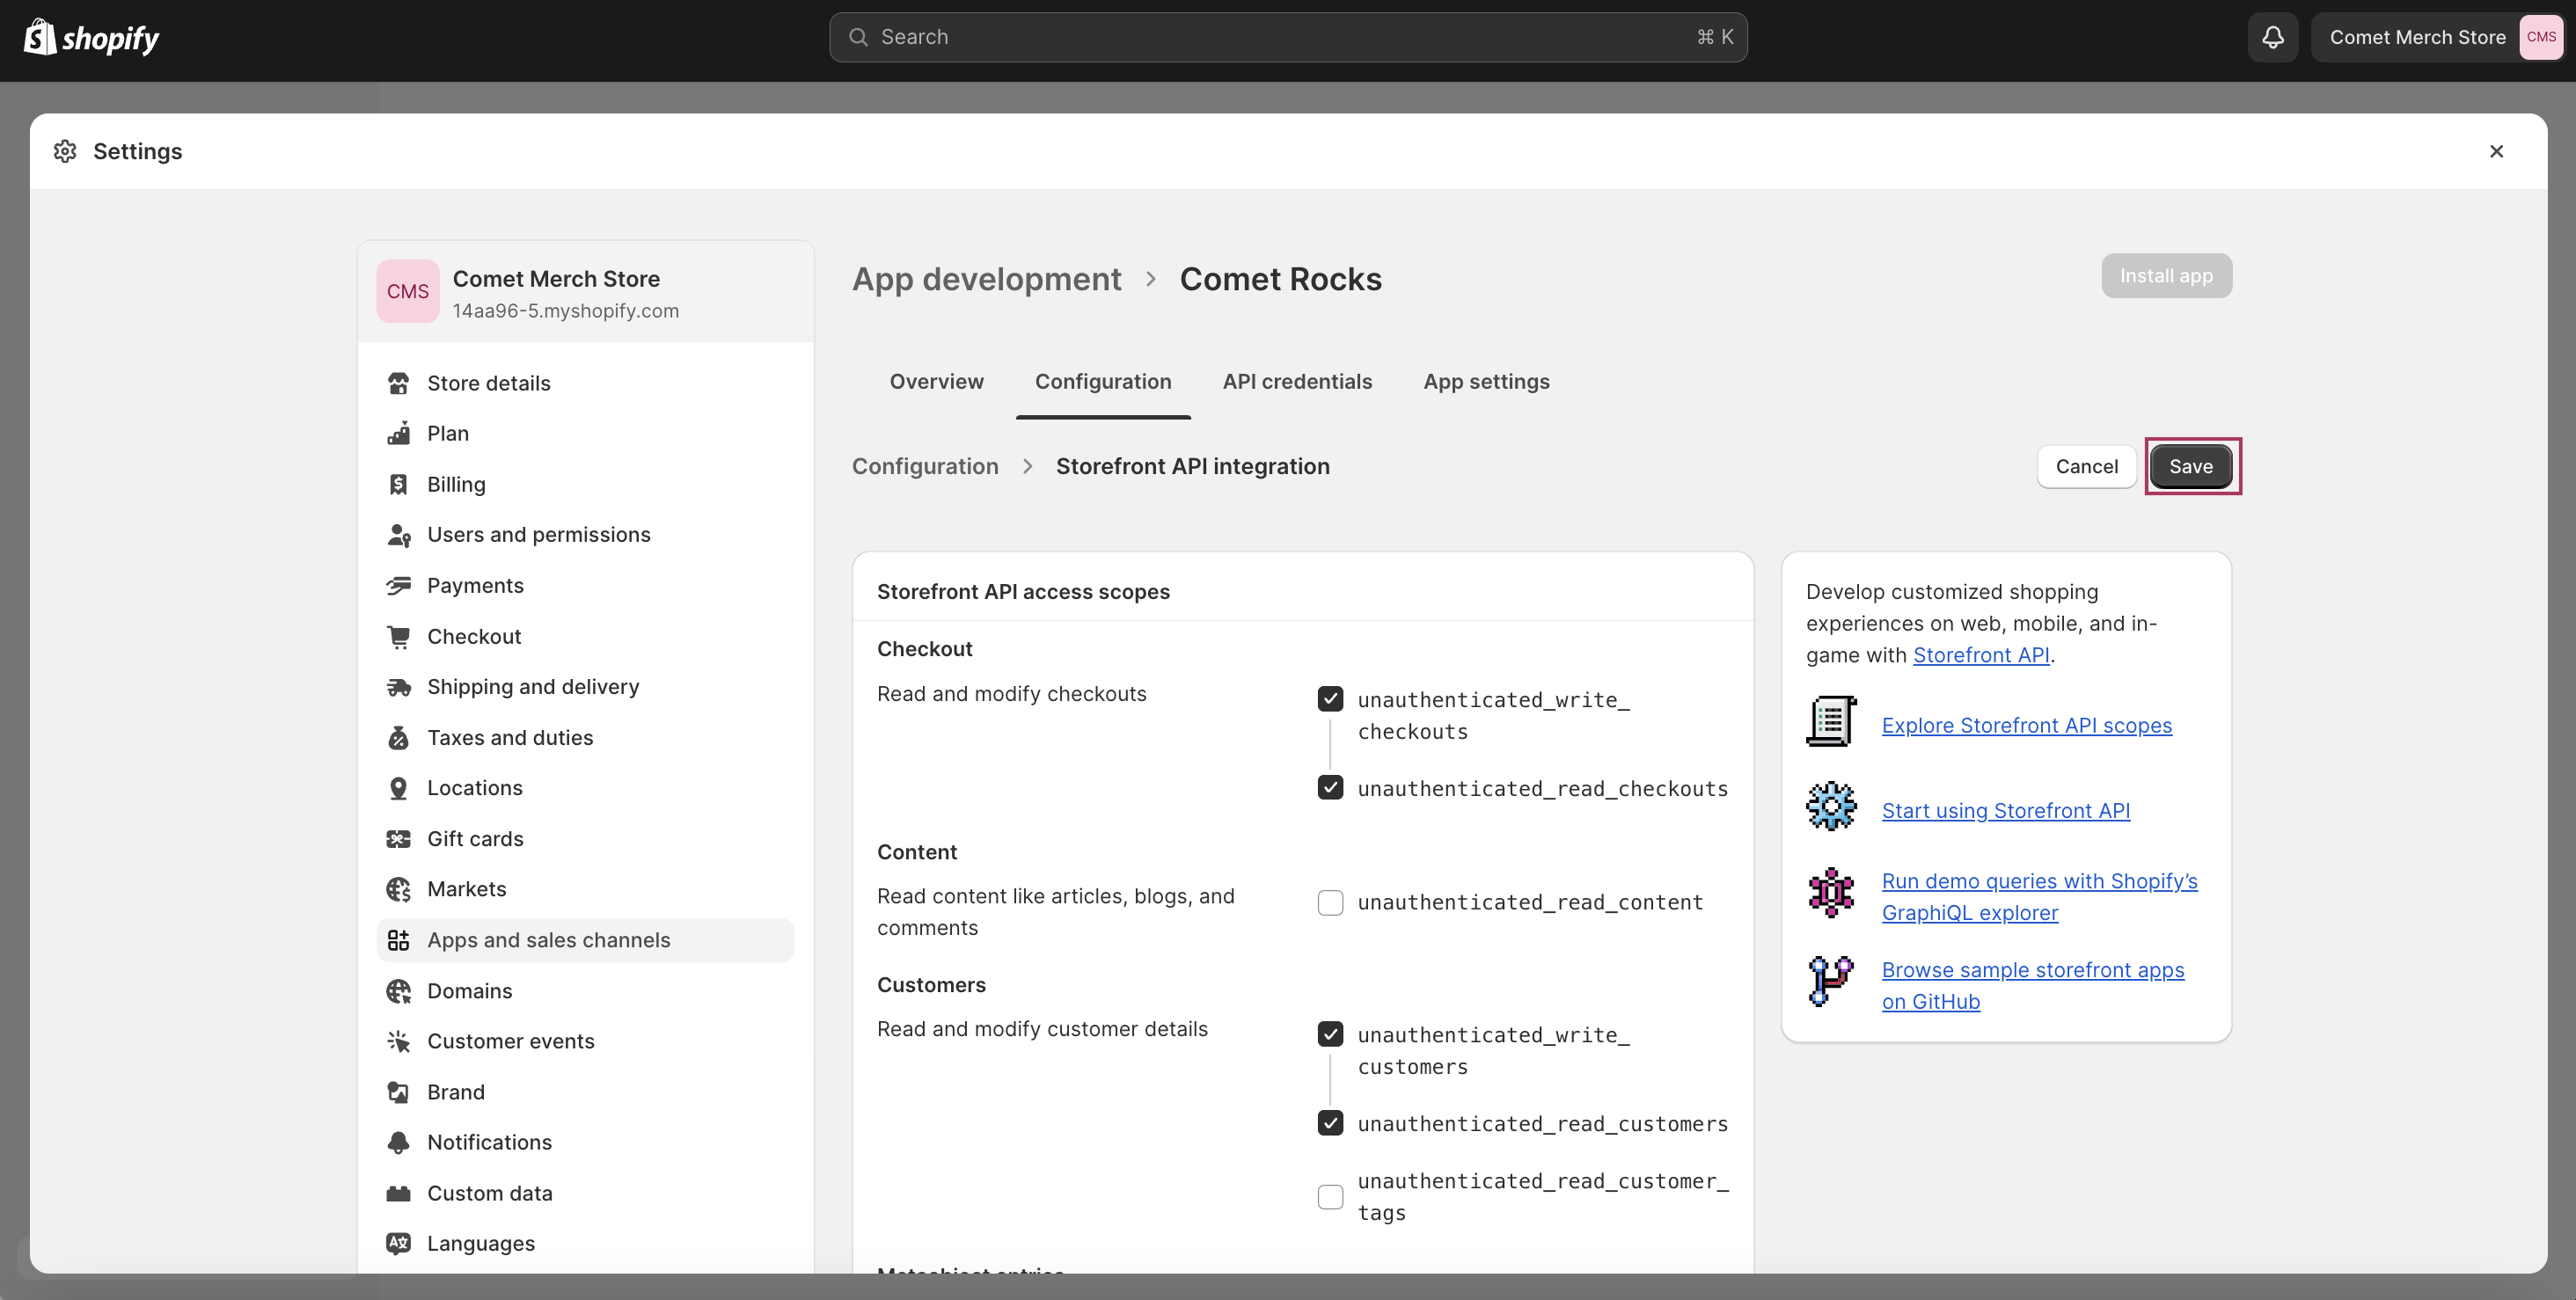Check unauthenticated_read_customer_tags box
Screen dimensions: 2576x1300
[1330, 1197]
